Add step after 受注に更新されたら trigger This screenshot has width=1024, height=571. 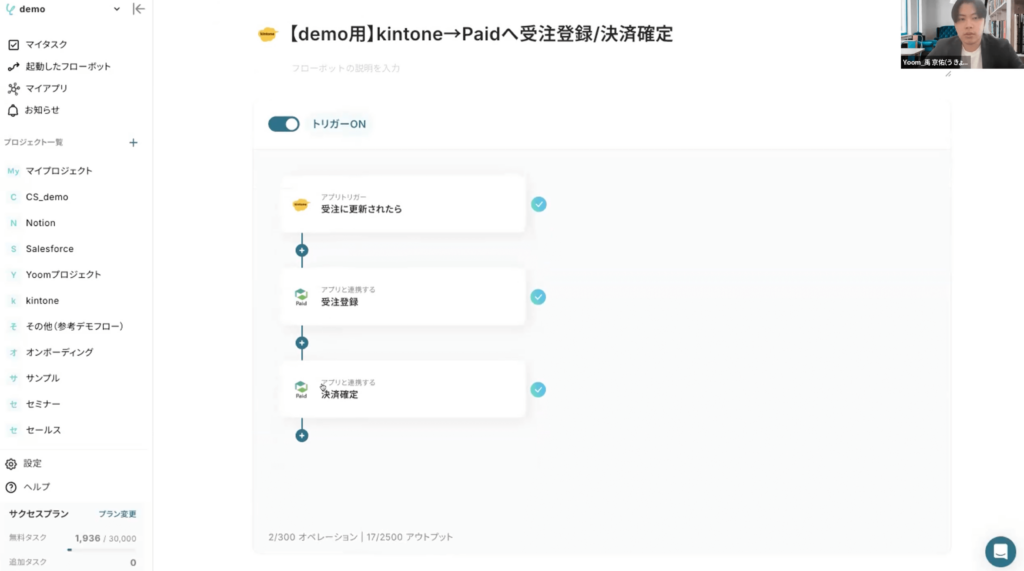point(302,250)
